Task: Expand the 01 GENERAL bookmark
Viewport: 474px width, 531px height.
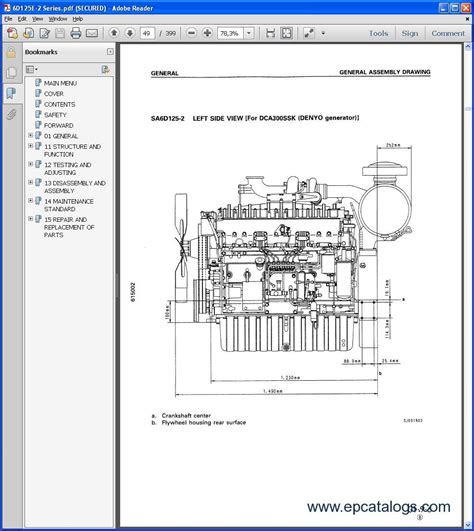Action: tap(30, 135)
